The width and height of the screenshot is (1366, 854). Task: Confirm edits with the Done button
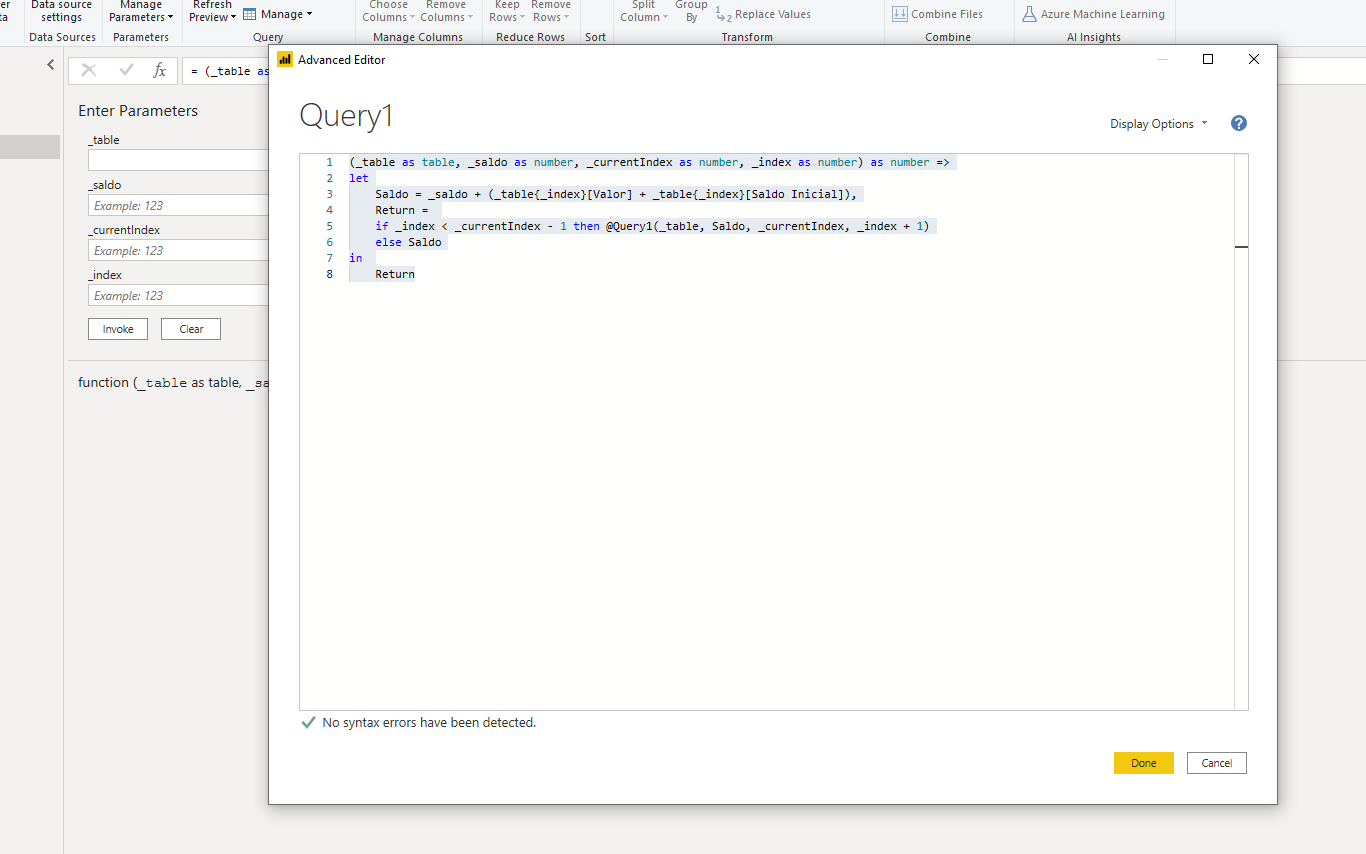click(1144, 763)
